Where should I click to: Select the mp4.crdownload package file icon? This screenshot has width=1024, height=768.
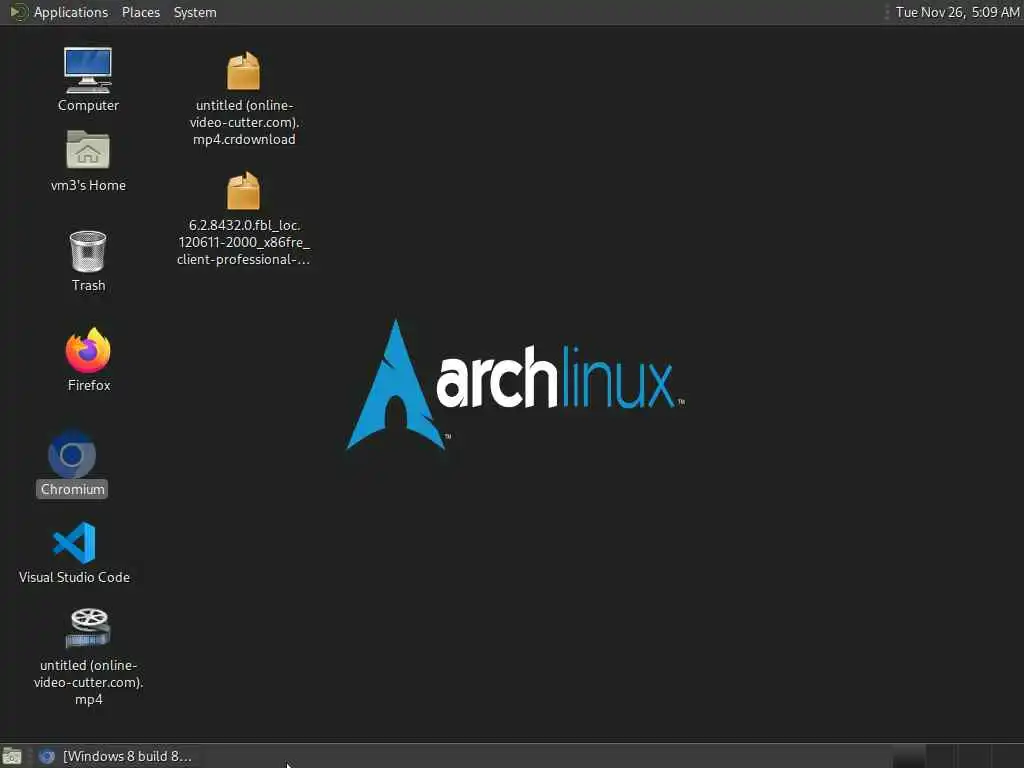click(x=243, y=71)
